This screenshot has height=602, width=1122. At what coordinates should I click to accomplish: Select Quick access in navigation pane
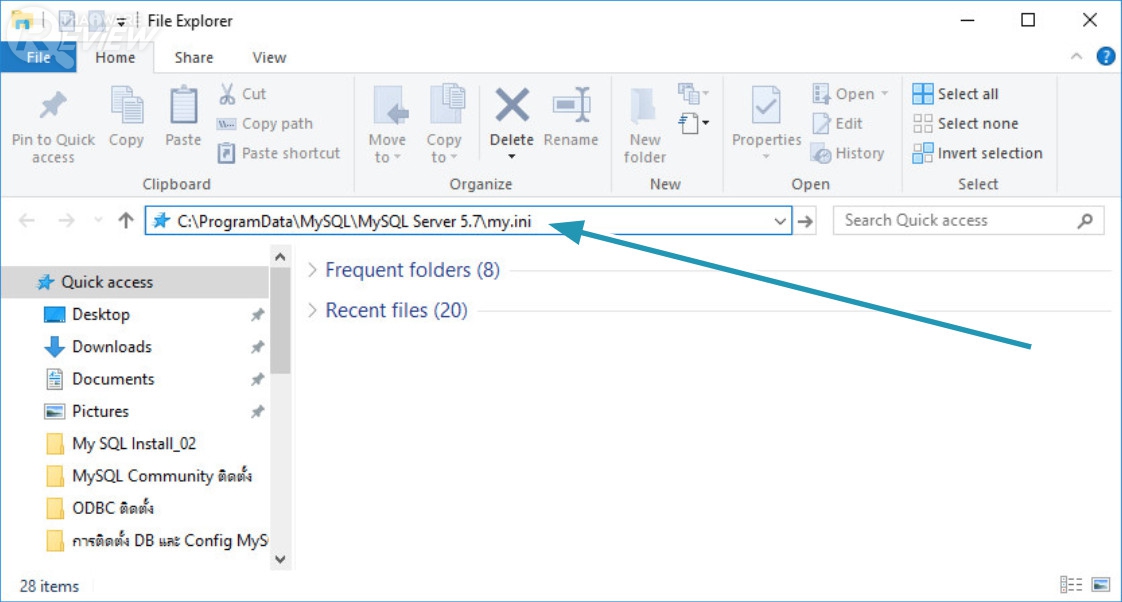(x=135, y=282)
